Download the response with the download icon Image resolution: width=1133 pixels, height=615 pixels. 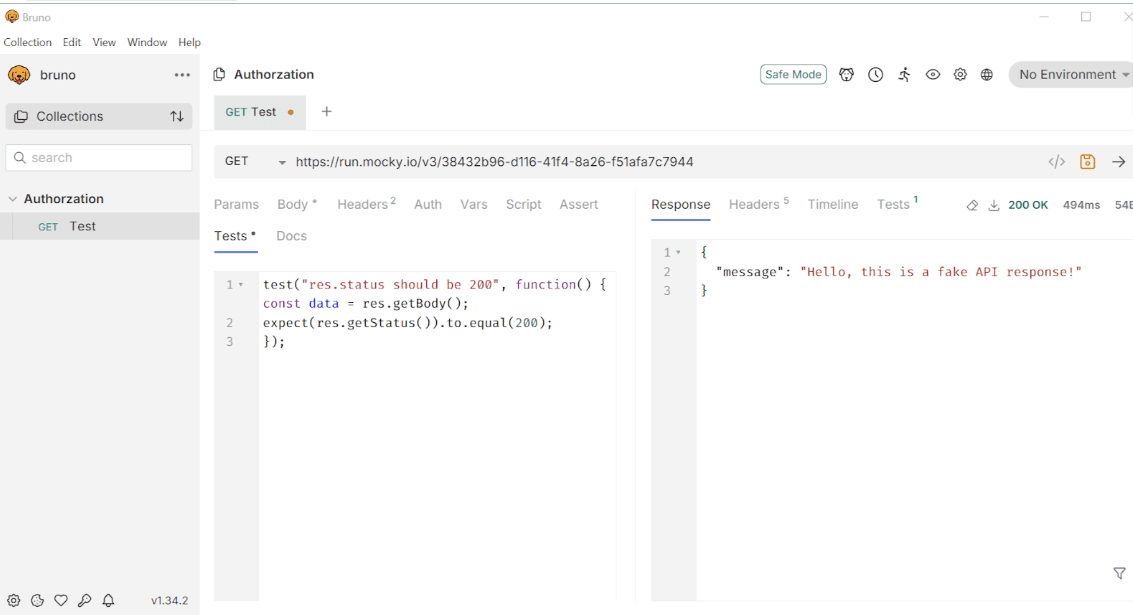(x=994, y=205)
